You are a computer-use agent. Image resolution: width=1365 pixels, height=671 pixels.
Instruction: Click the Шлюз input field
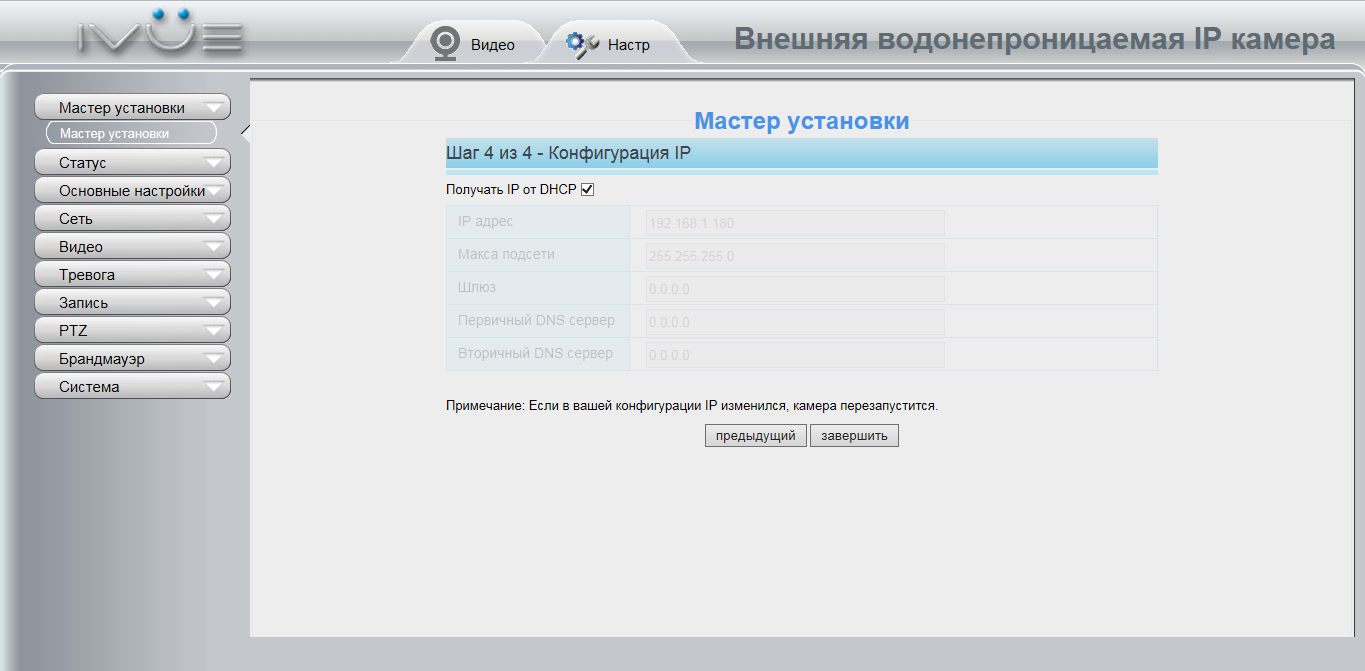795,289
